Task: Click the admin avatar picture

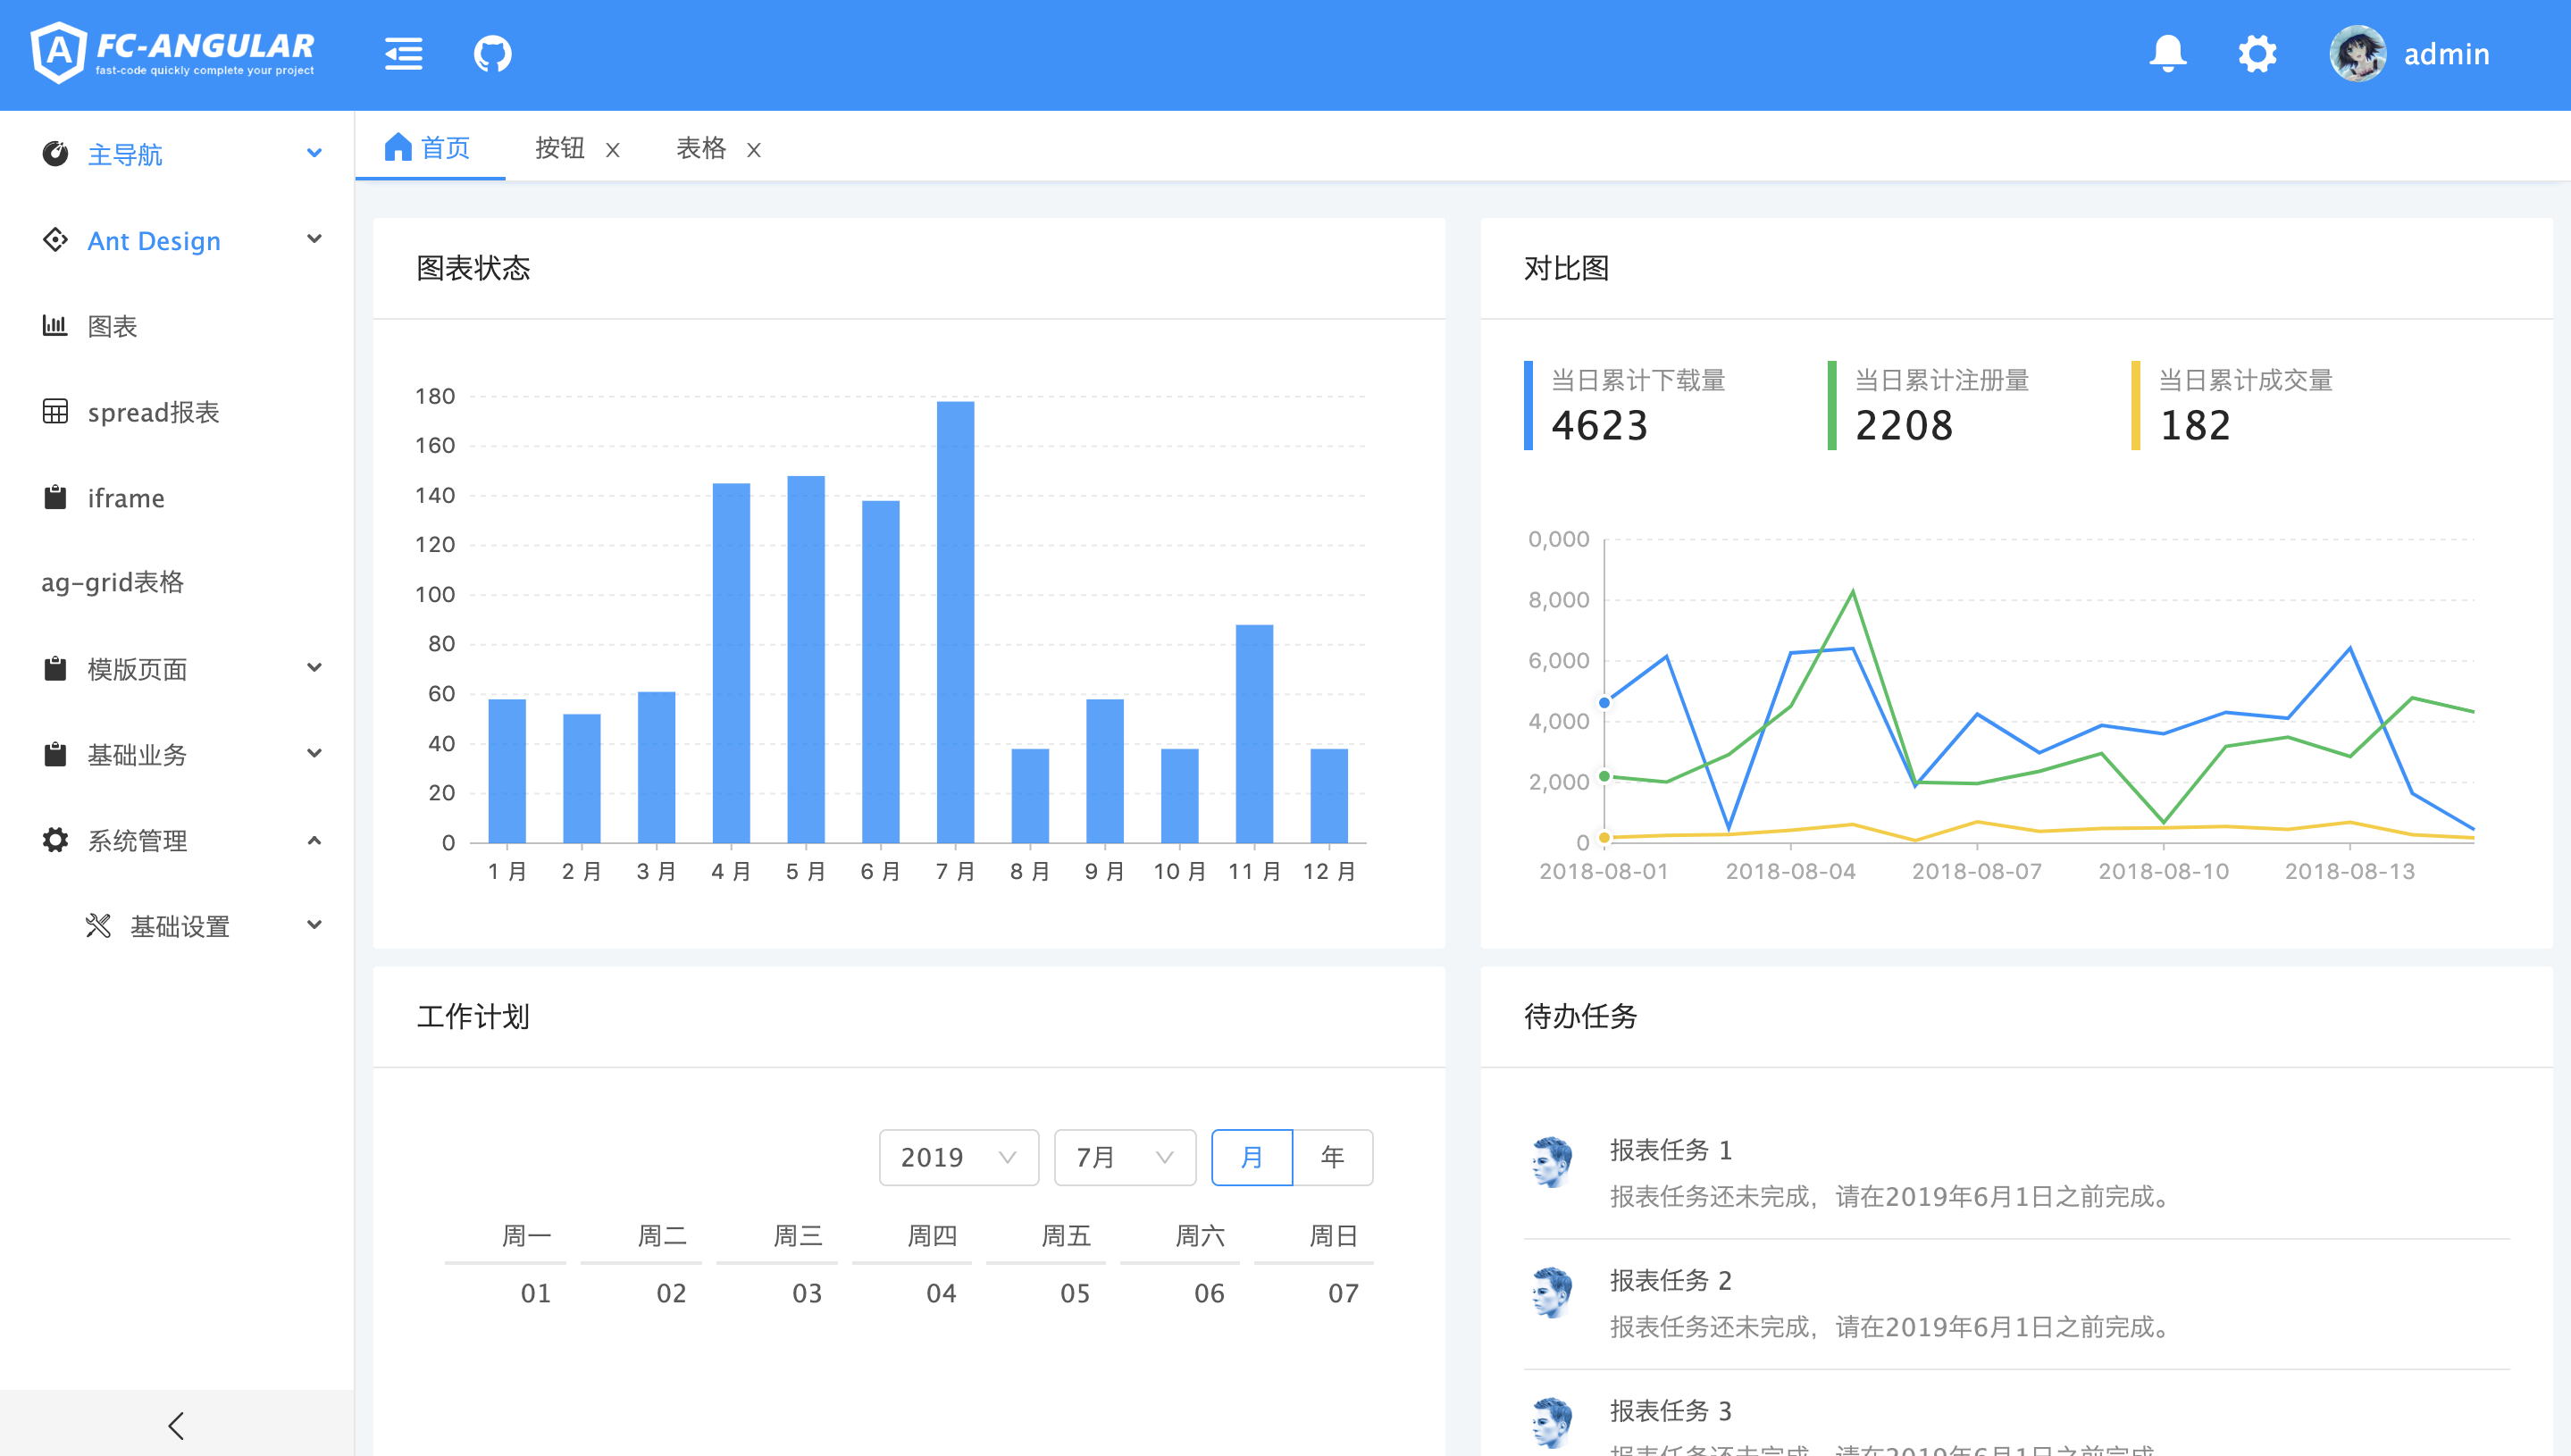Action: point(2357,54)
